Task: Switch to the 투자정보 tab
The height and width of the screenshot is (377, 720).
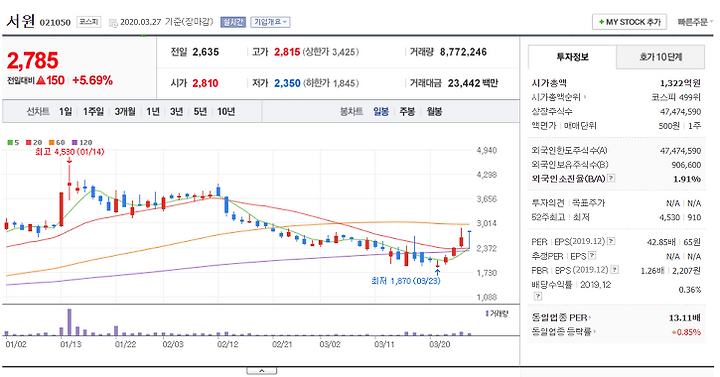Action: tap(572, 57)
